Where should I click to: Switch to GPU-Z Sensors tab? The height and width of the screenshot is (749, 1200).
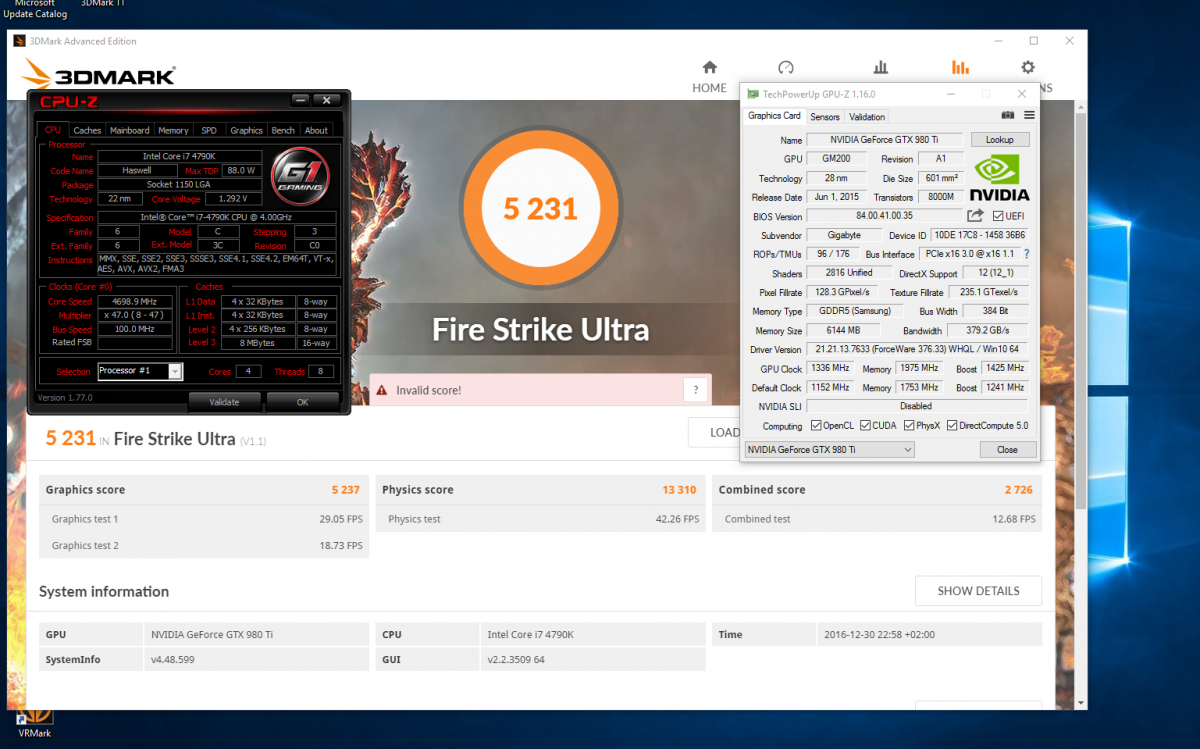tap(825, 117)
